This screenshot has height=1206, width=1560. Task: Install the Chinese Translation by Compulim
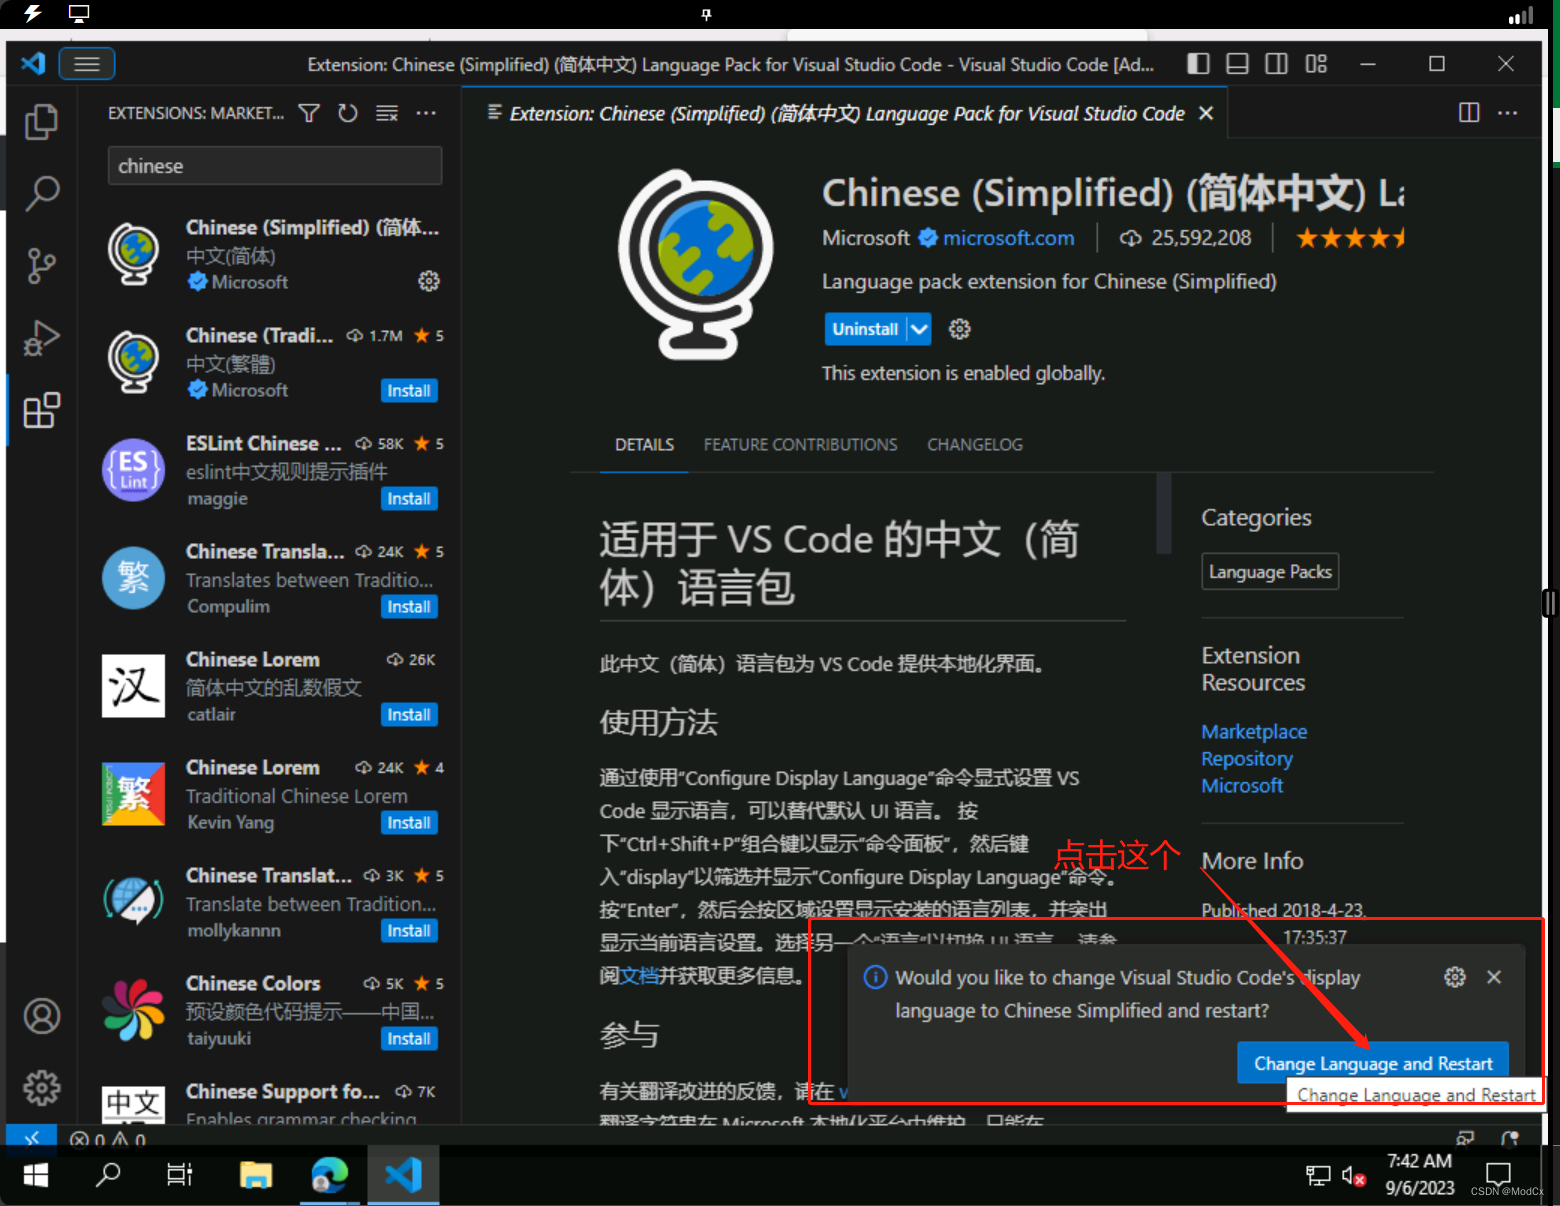click(x=409, y=607)
